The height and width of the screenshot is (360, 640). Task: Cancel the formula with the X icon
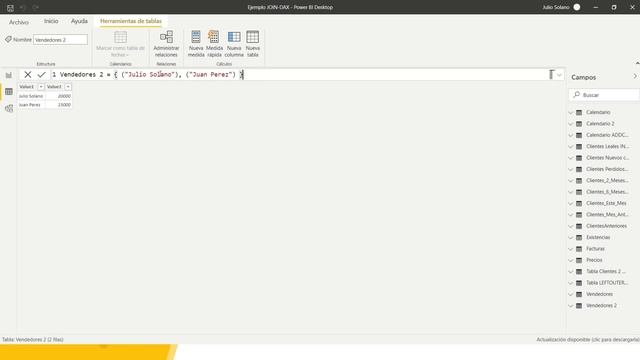(x=28, y=74)
